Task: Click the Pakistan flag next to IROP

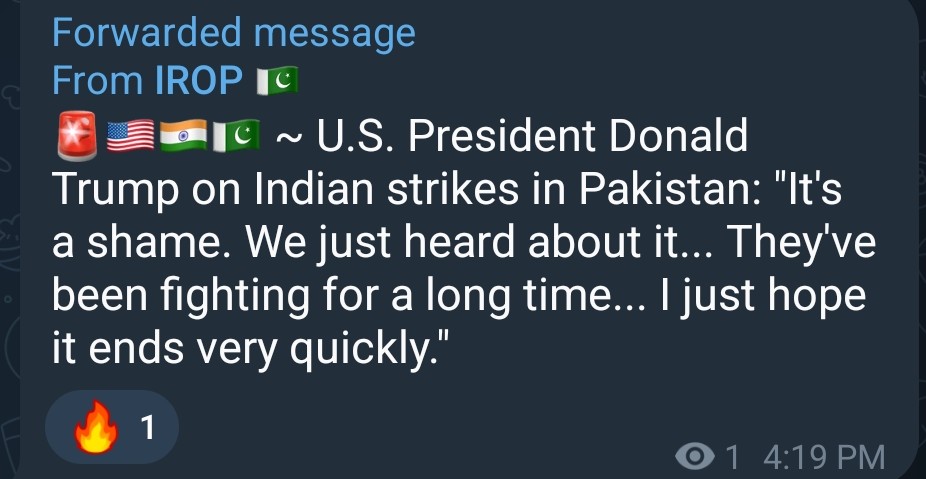Action: pyautogui.click(x=278, y=80)
